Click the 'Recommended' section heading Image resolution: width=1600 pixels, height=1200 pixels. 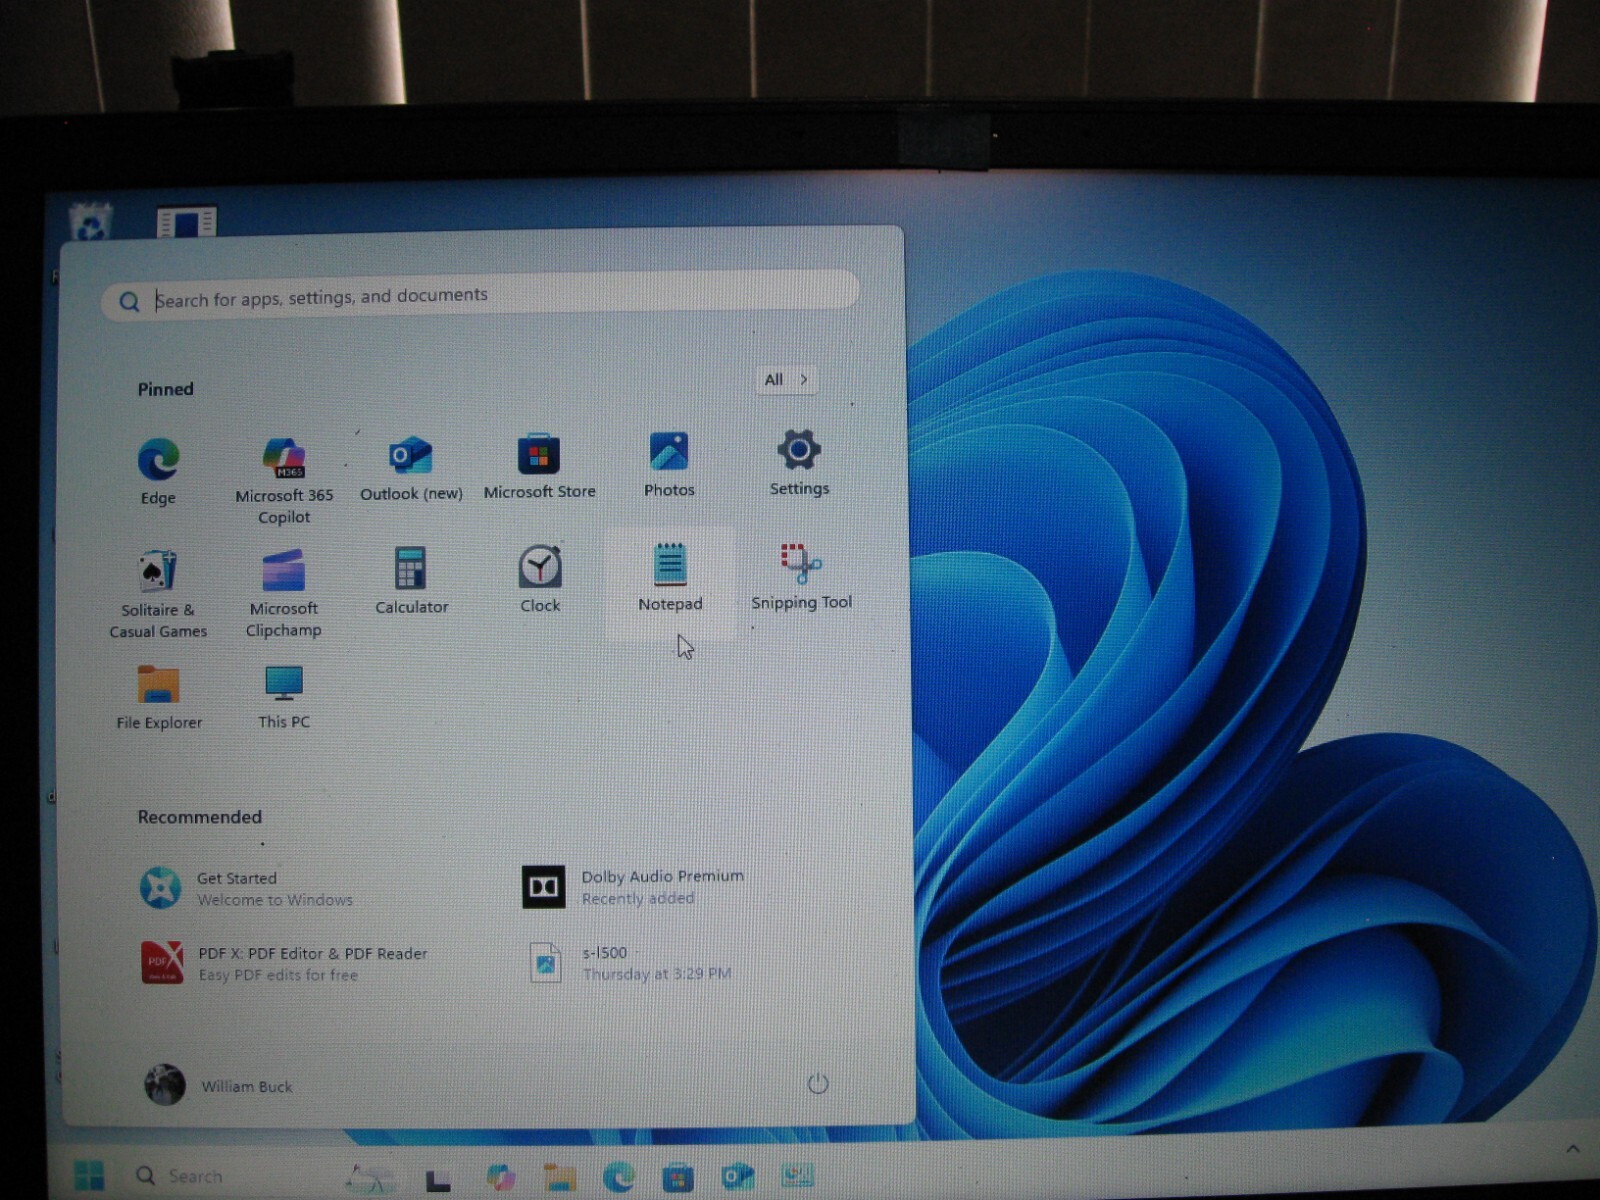pos(200,817)
